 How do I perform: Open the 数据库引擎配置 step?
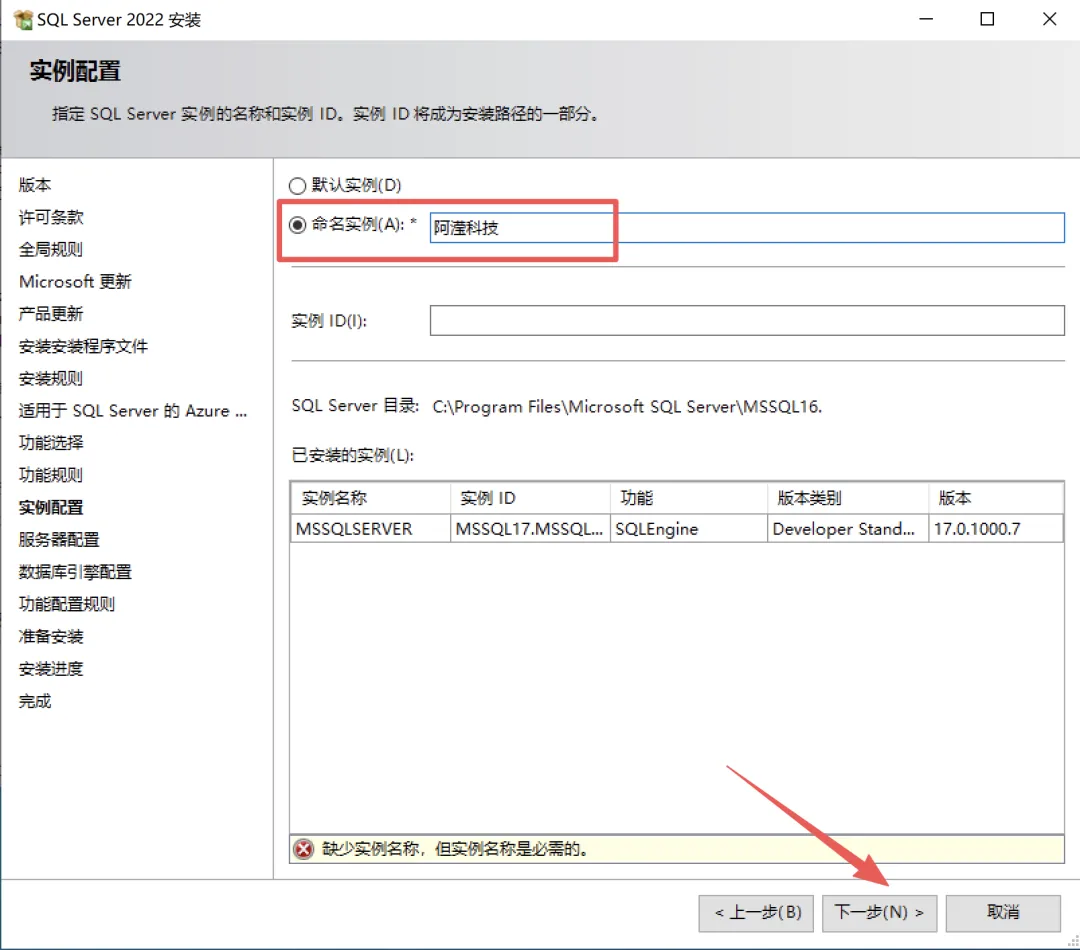[x=75, y=572]
